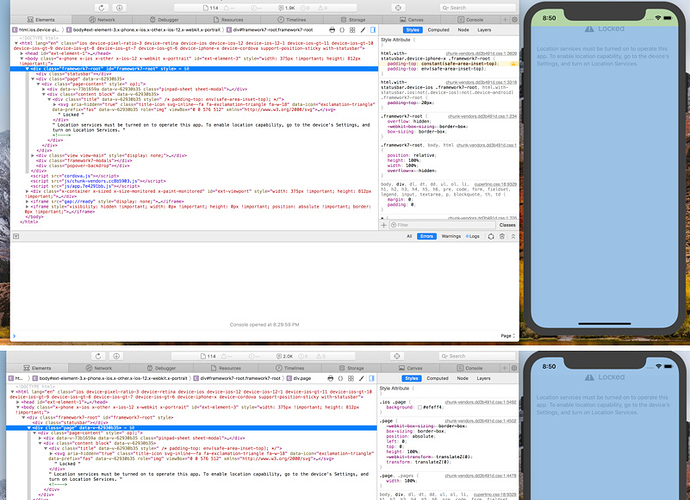The image size is (690, 500).
Task: Click the print styles icon in upper DOM toolbar
Action: (x=332, y=29)
